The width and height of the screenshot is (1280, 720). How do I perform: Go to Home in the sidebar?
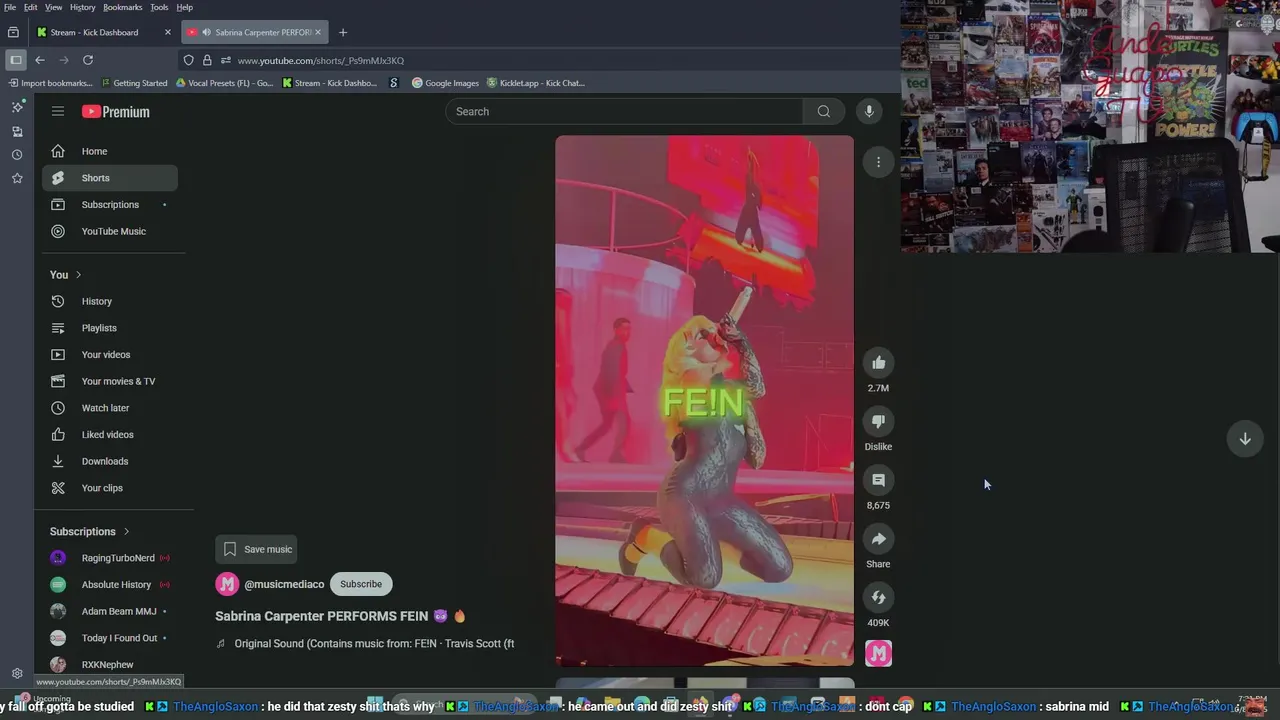110,151
